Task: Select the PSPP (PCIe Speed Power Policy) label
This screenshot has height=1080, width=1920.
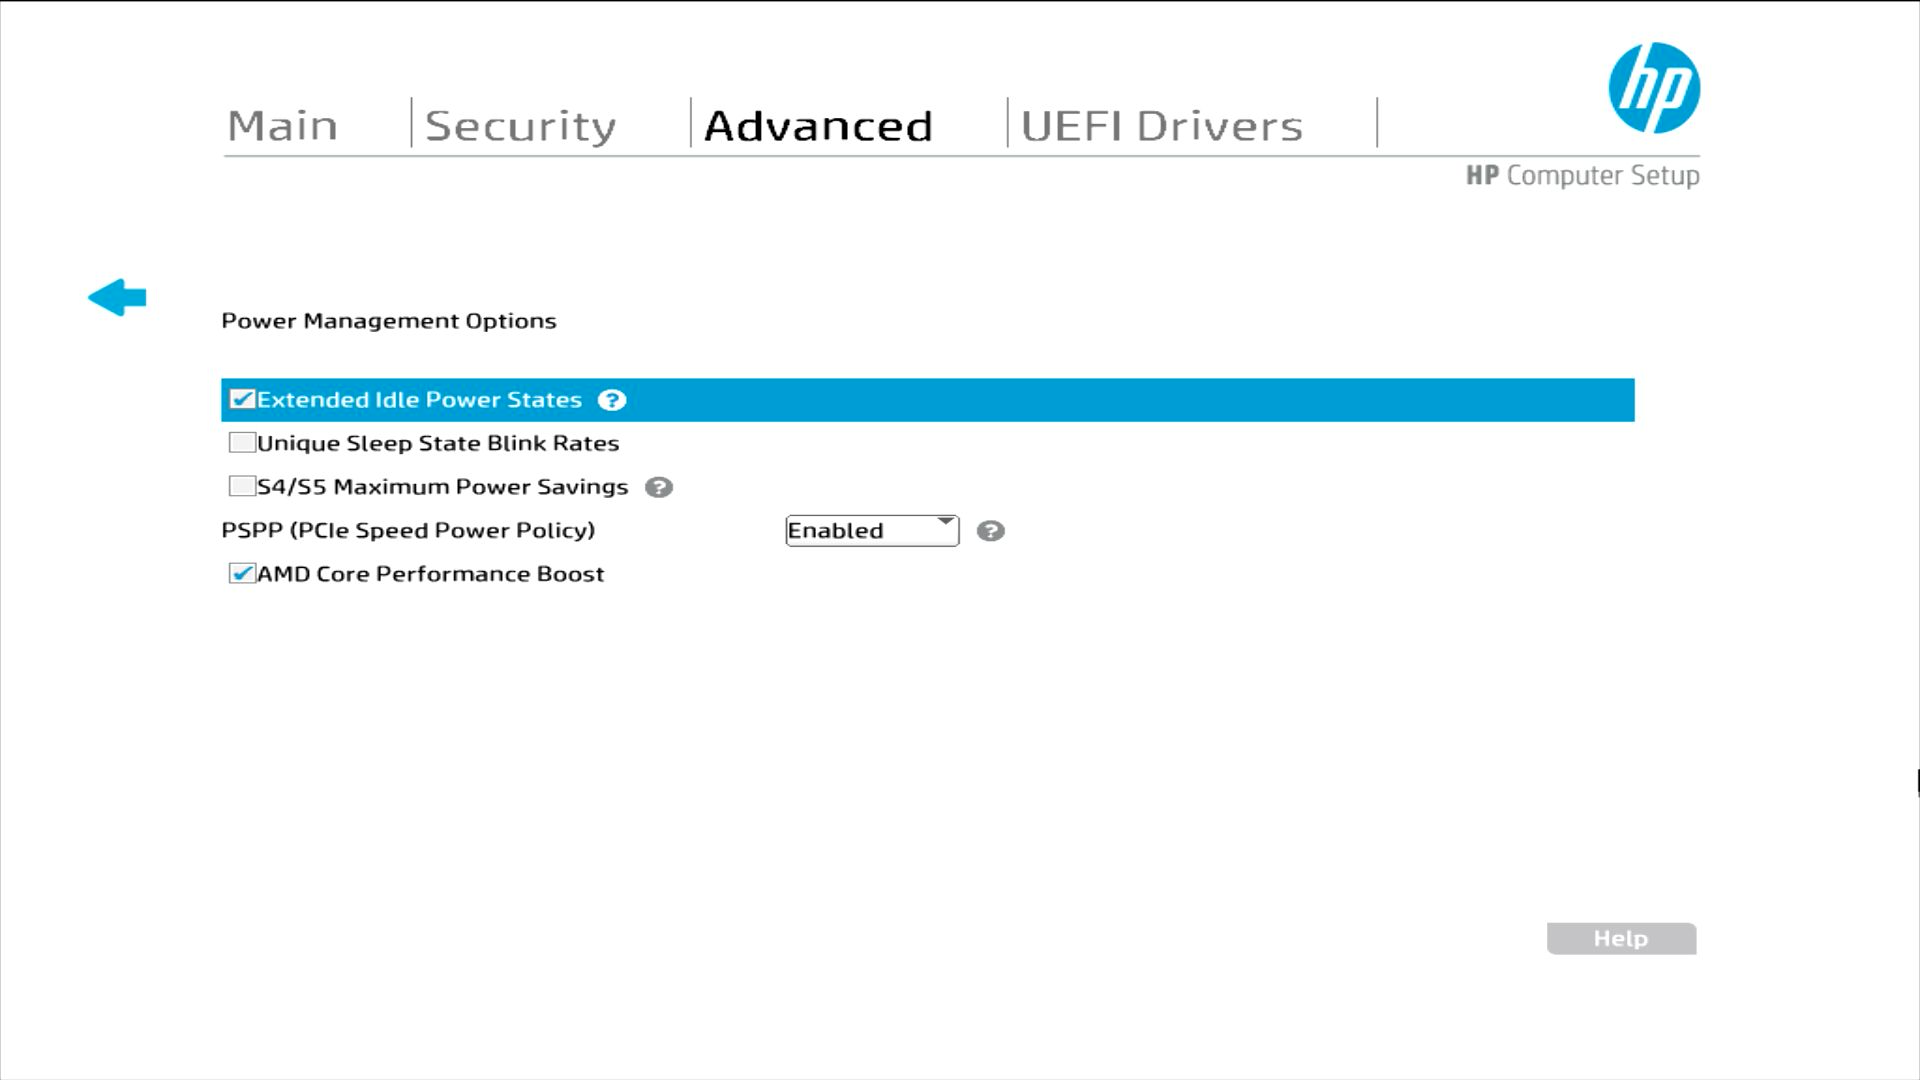Action: [408, 531]
